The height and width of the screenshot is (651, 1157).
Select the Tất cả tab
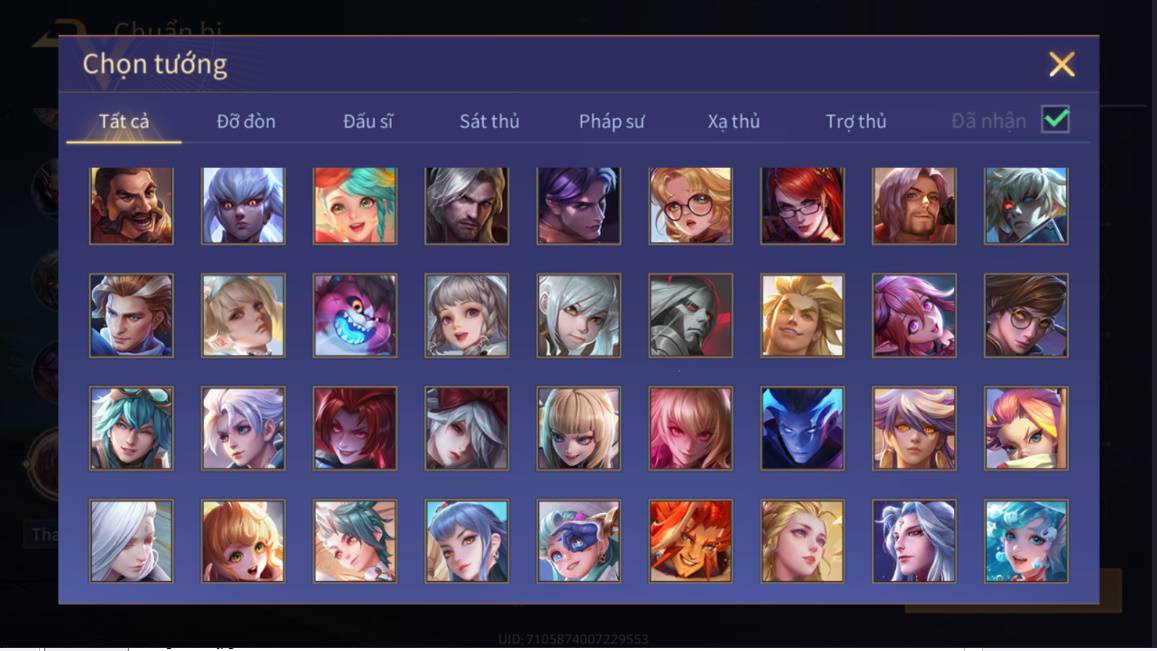[x=124, y=121]
